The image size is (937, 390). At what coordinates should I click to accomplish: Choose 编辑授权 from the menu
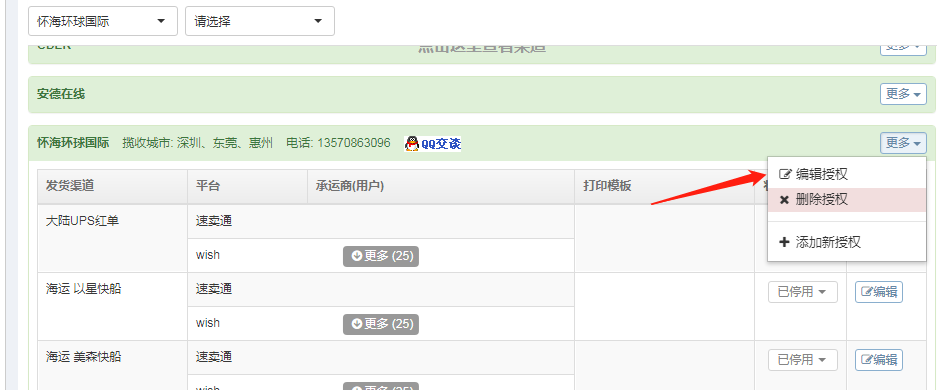[846, 174]
